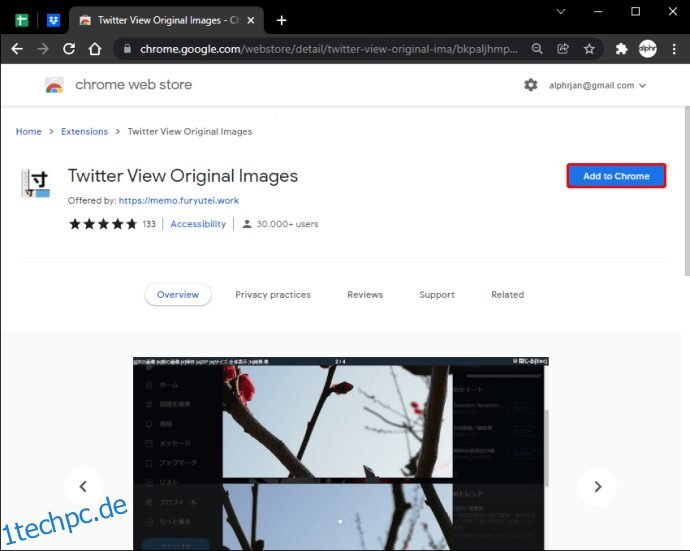Image resolution: width=690 pixels, height=551 pixels.
Task: Open the zoom magnifier in address bar
Action: (x=537, y=49)
